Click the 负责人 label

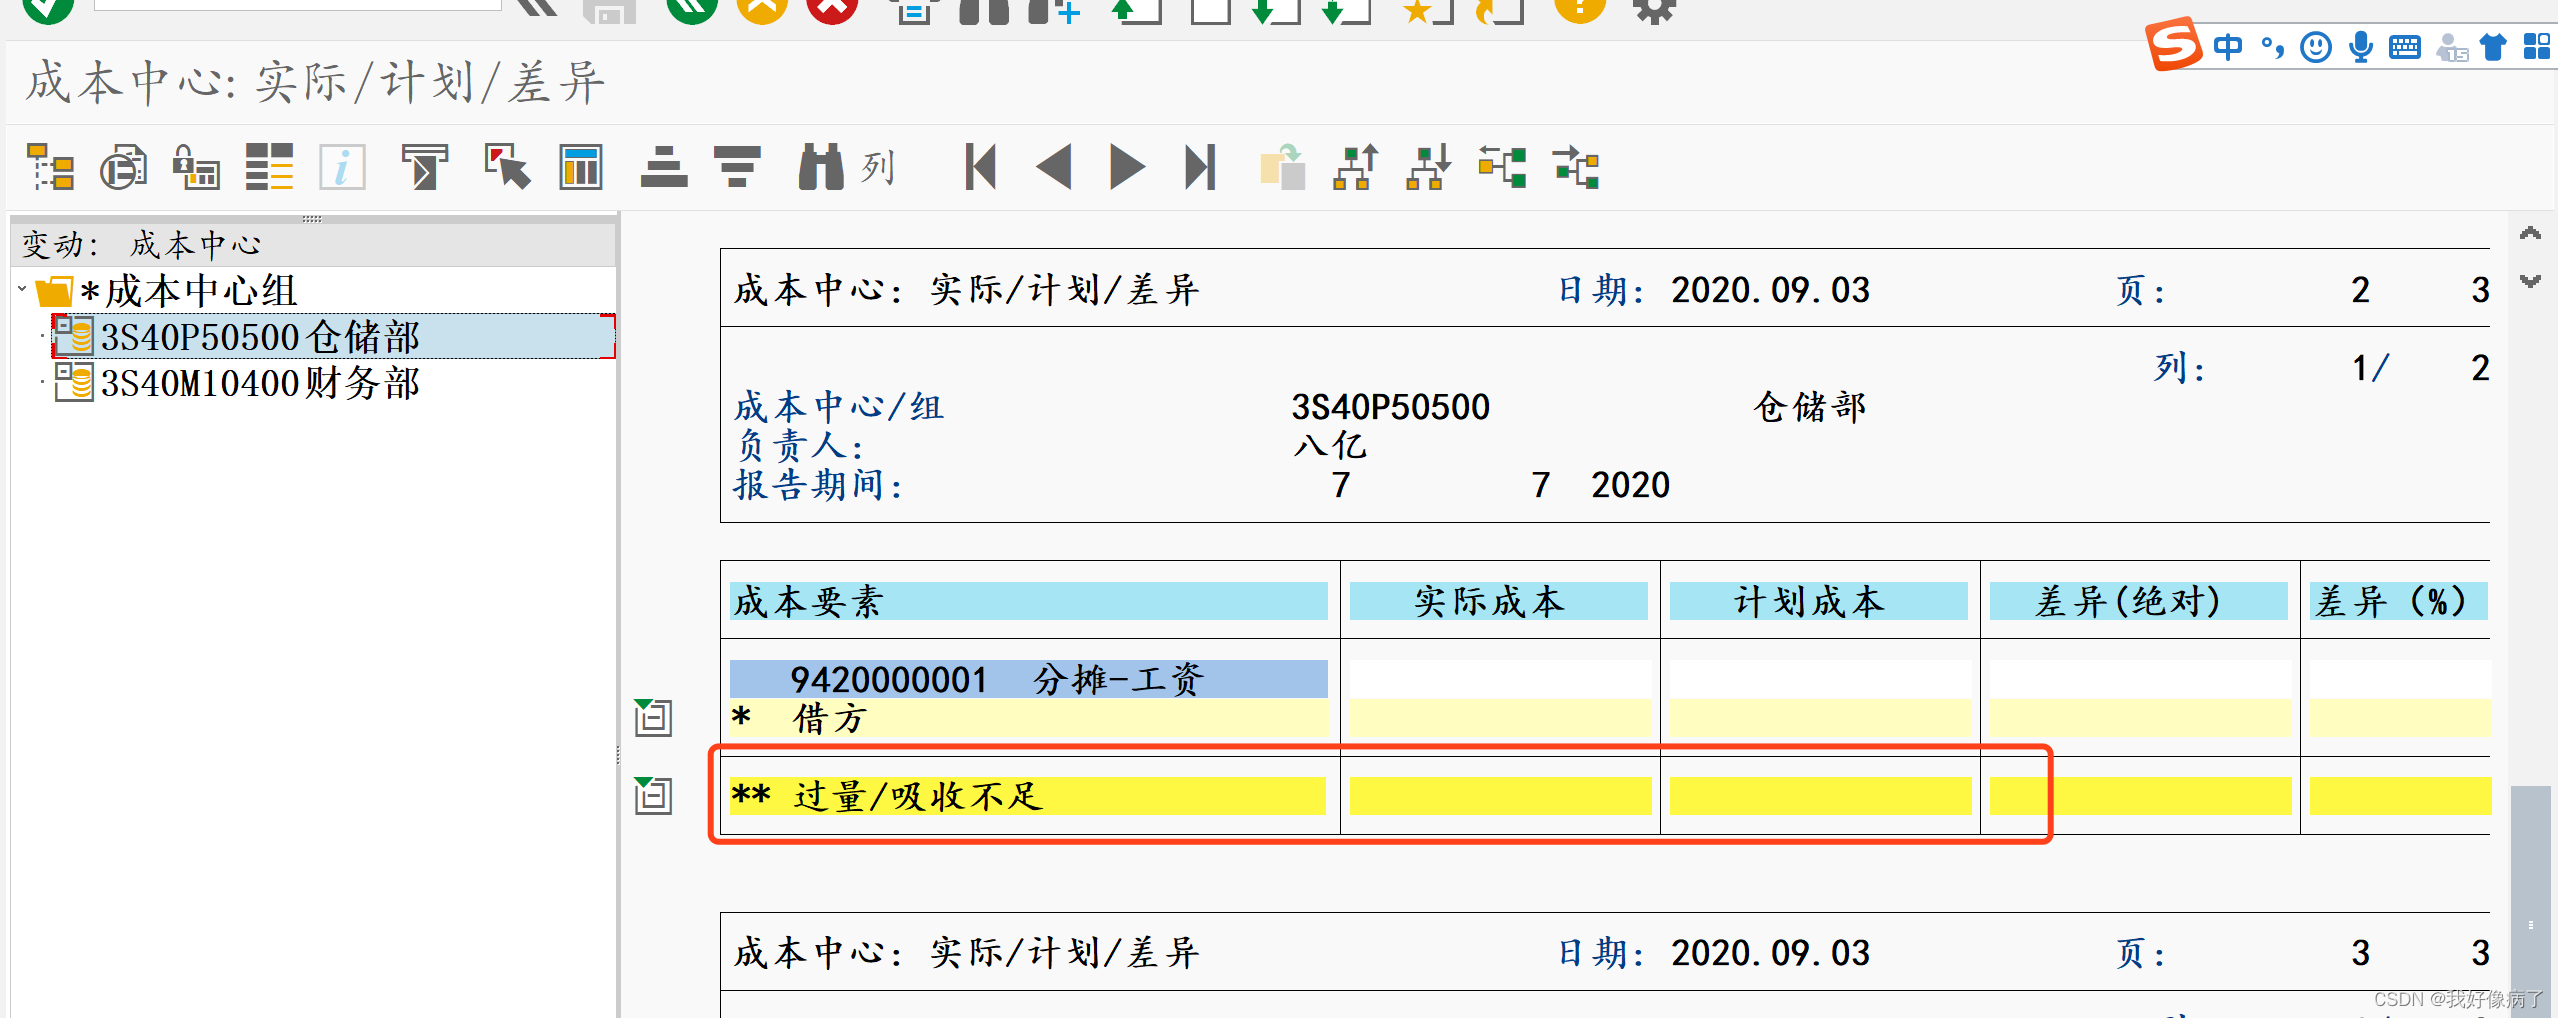(x=798, y=446)
